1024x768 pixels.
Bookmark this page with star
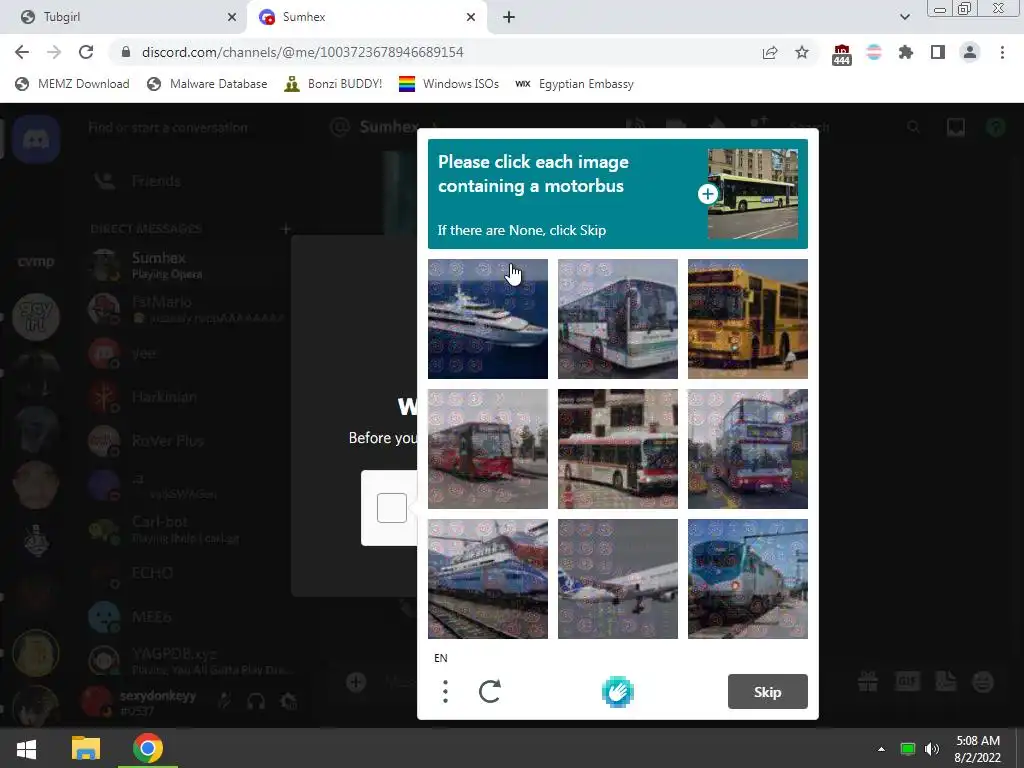802,52
